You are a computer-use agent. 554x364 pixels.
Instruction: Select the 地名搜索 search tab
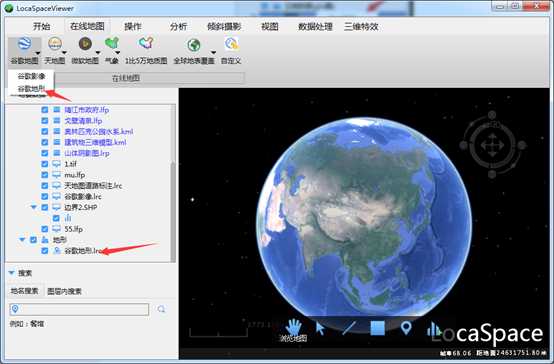coord(24,291)
